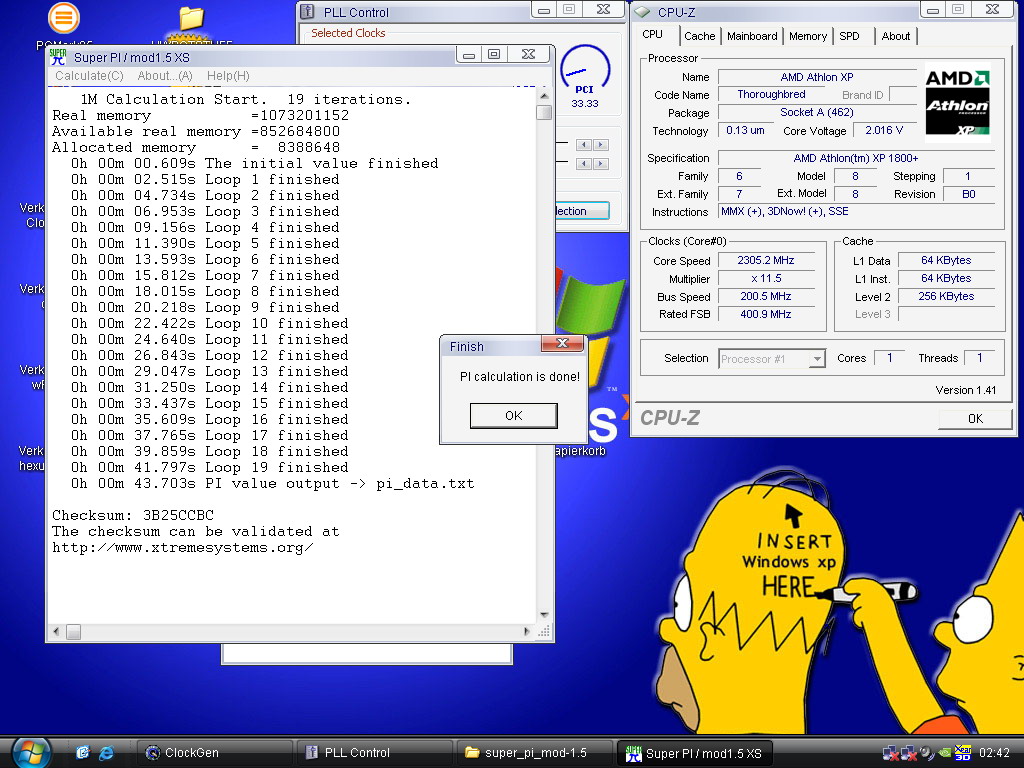Screen dimensions: 1024x768
Task: Confirm OK in the Finish dialog
Action: [513, 415]
